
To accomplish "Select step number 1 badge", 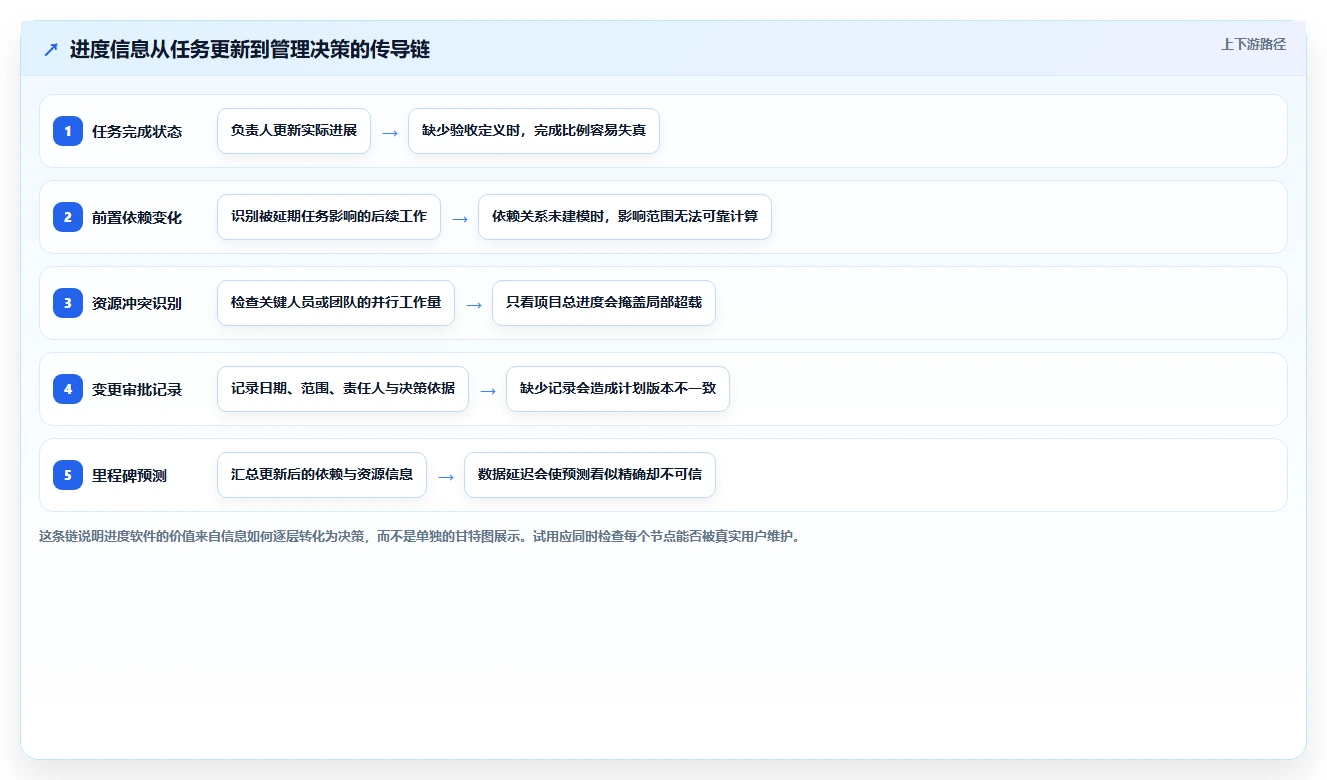I will pyautogui.click(x=68, y=131).
